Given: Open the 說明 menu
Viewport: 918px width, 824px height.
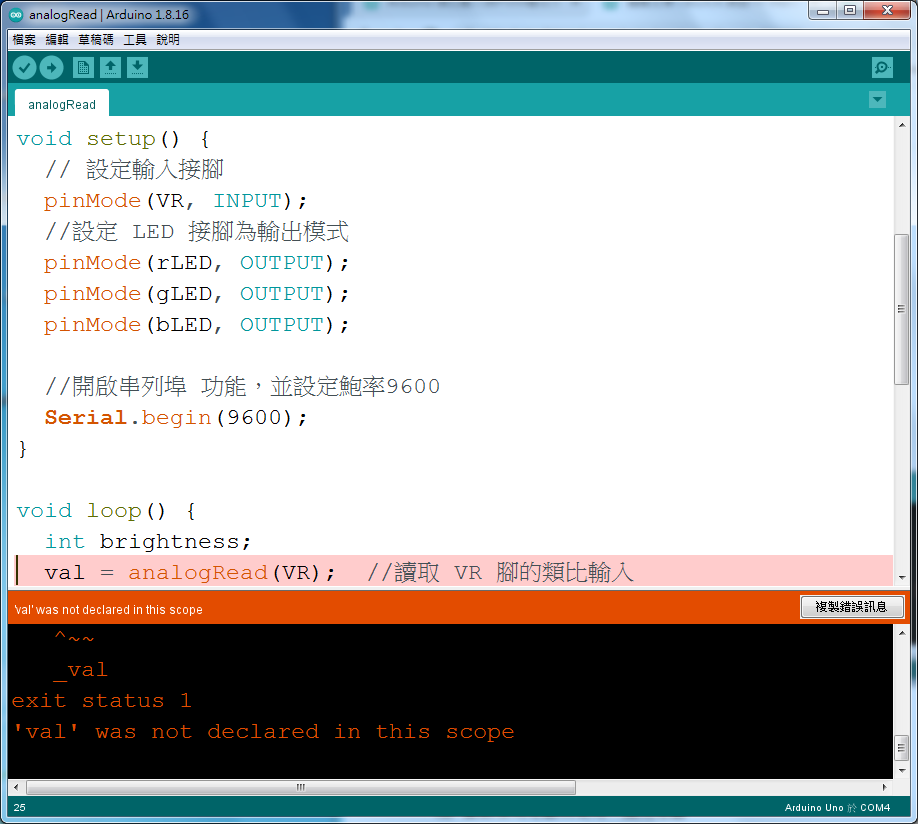Looking at the screenshot, I should tap(168, 40).
